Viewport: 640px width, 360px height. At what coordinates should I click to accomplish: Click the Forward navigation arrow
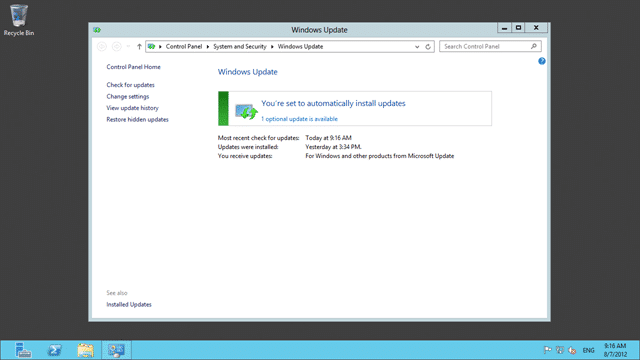point(116,47)
